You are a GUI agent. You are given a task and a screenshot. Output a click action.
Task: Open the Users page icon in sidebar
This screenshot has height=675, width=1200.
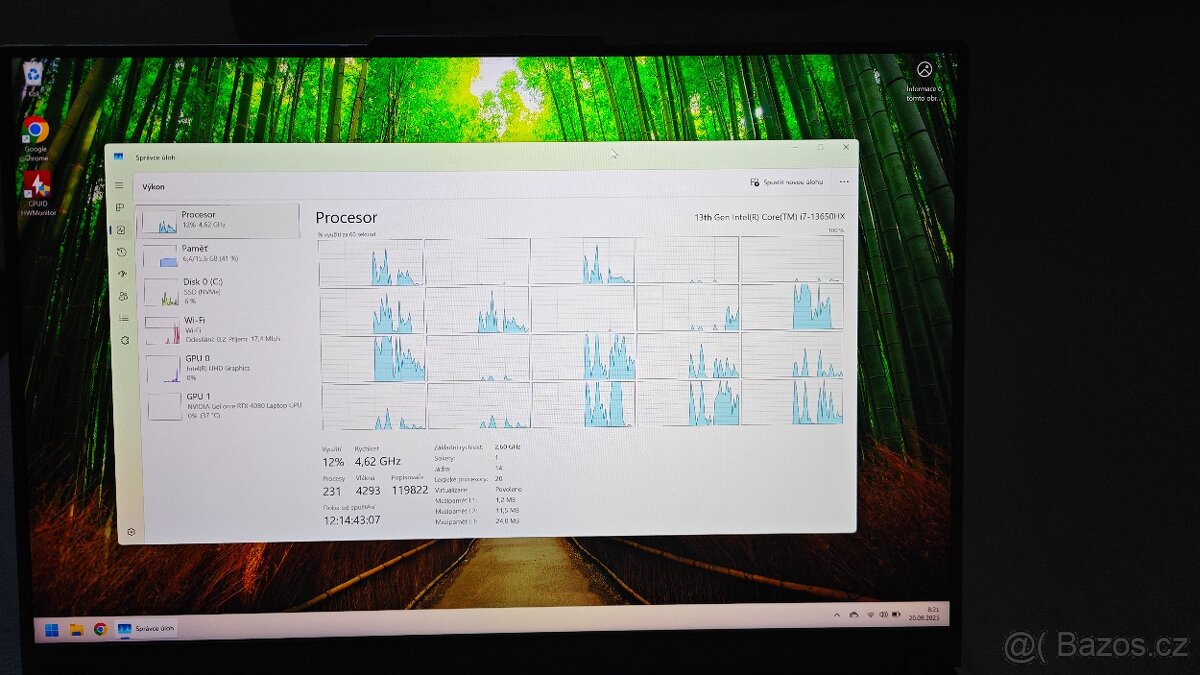tap(123, 296)
